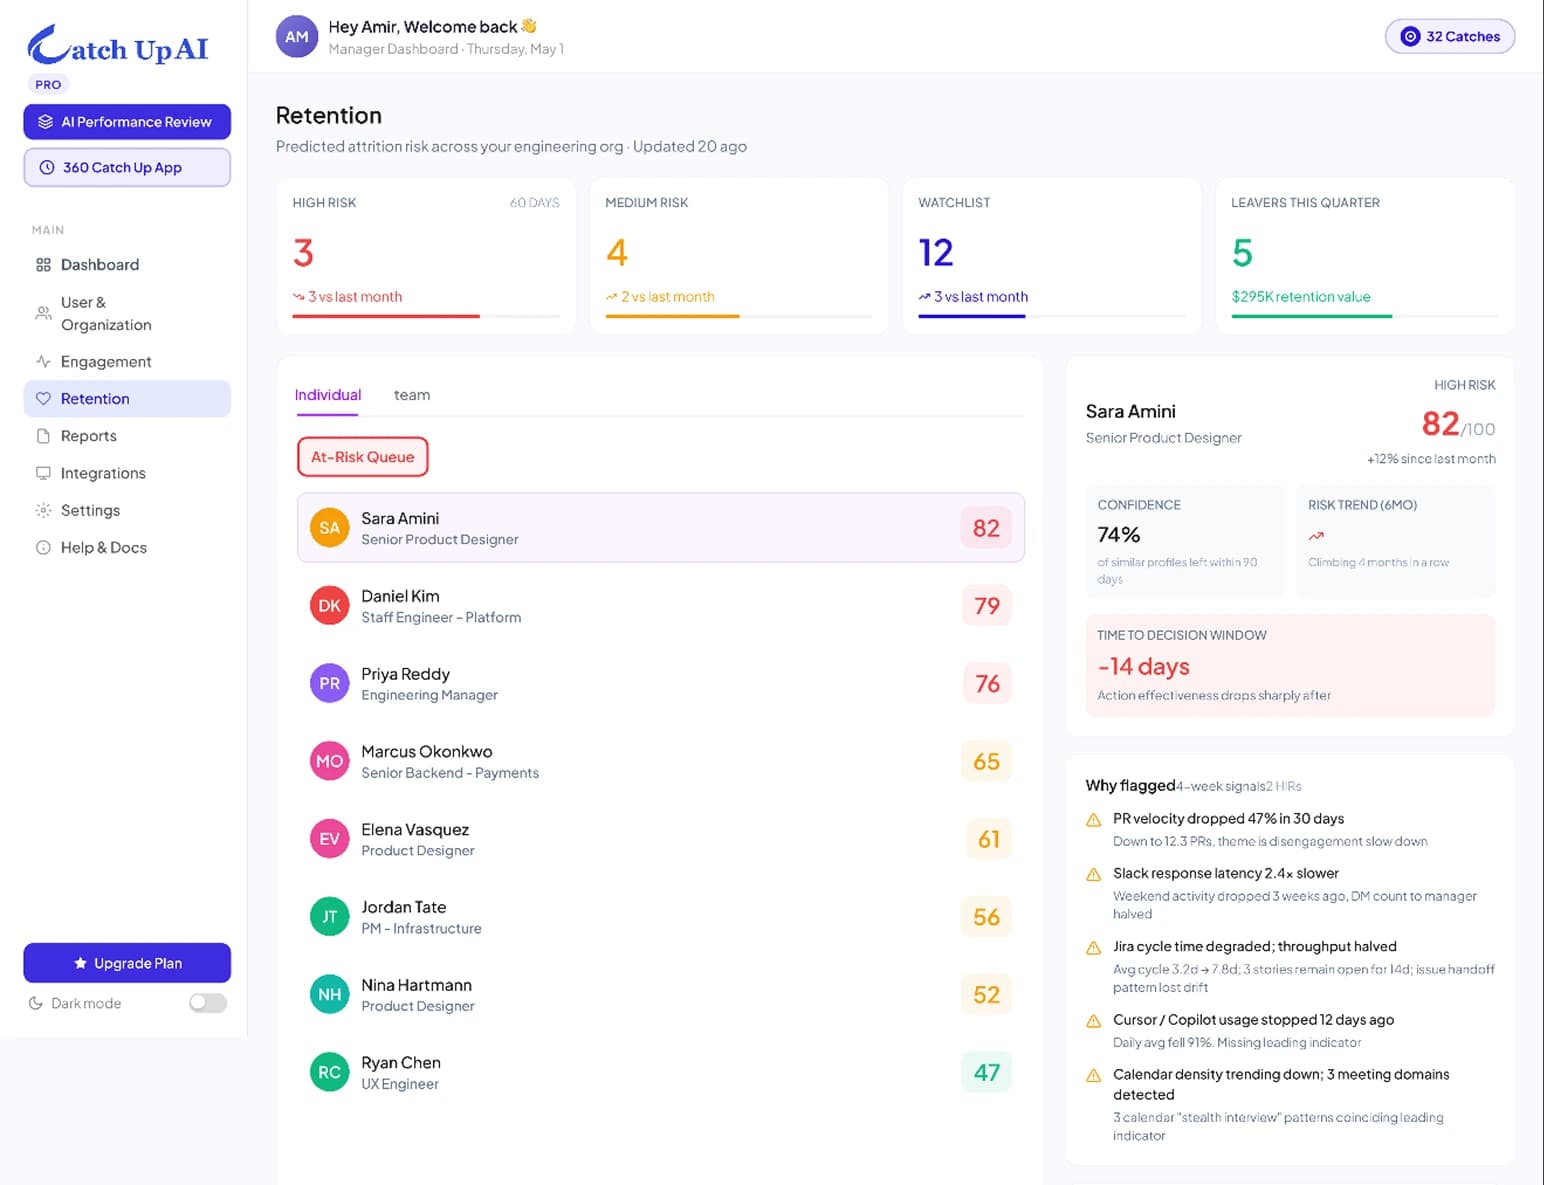Click the Engagement pulse icon

click(43, 362)
